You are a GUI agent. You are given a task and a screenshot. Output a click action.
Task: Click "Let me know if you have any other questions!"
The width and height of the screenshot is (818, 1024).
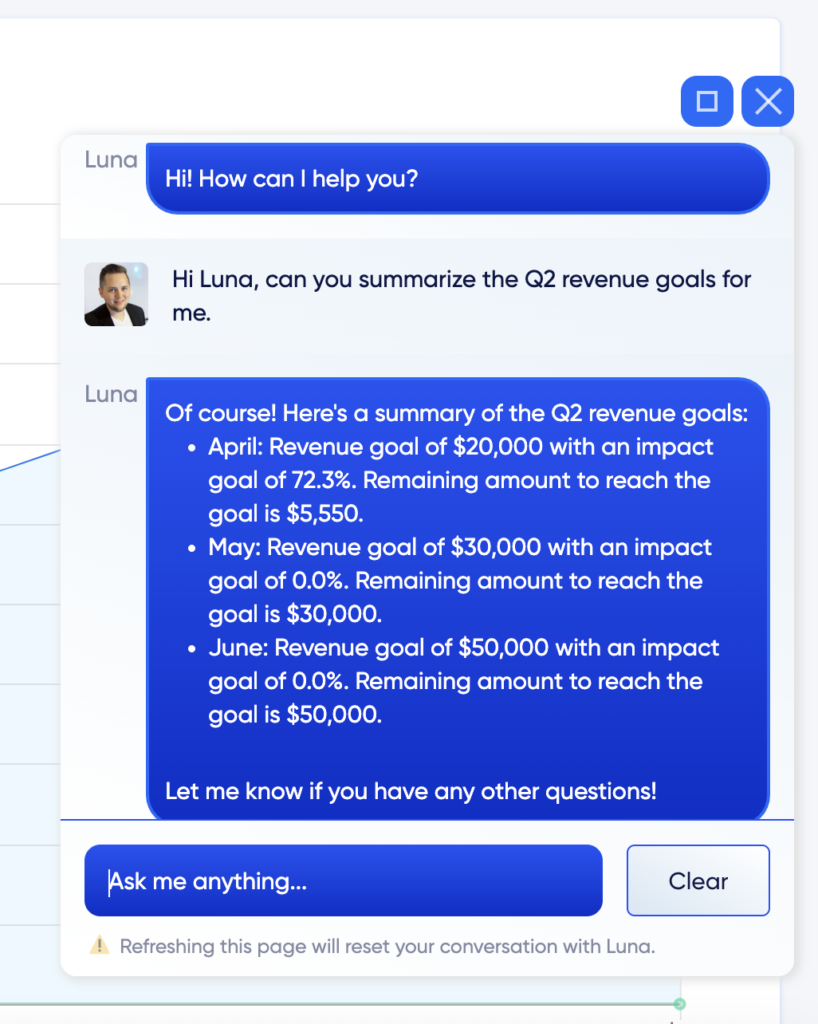click(411, 791)
